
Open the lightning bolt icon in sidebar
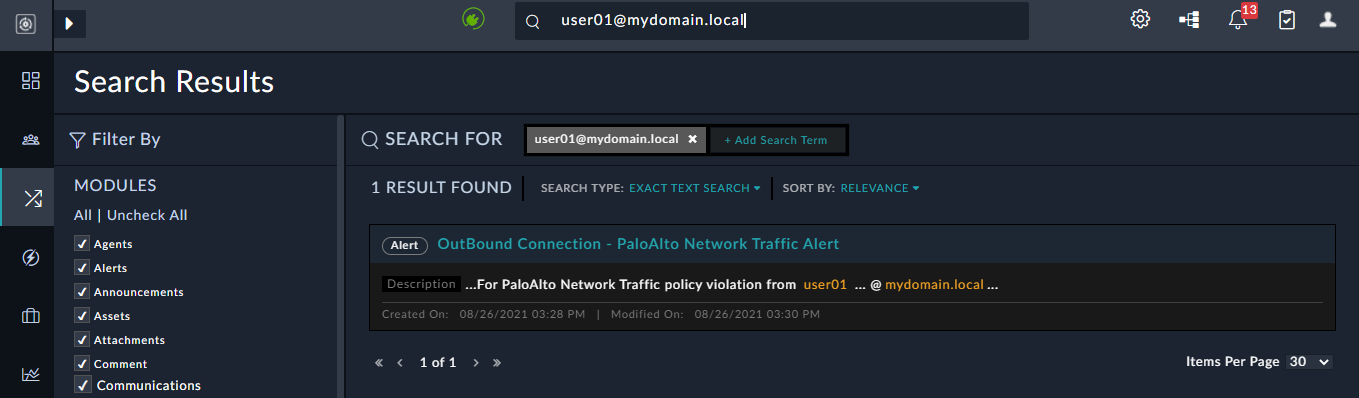coord(31,258)
